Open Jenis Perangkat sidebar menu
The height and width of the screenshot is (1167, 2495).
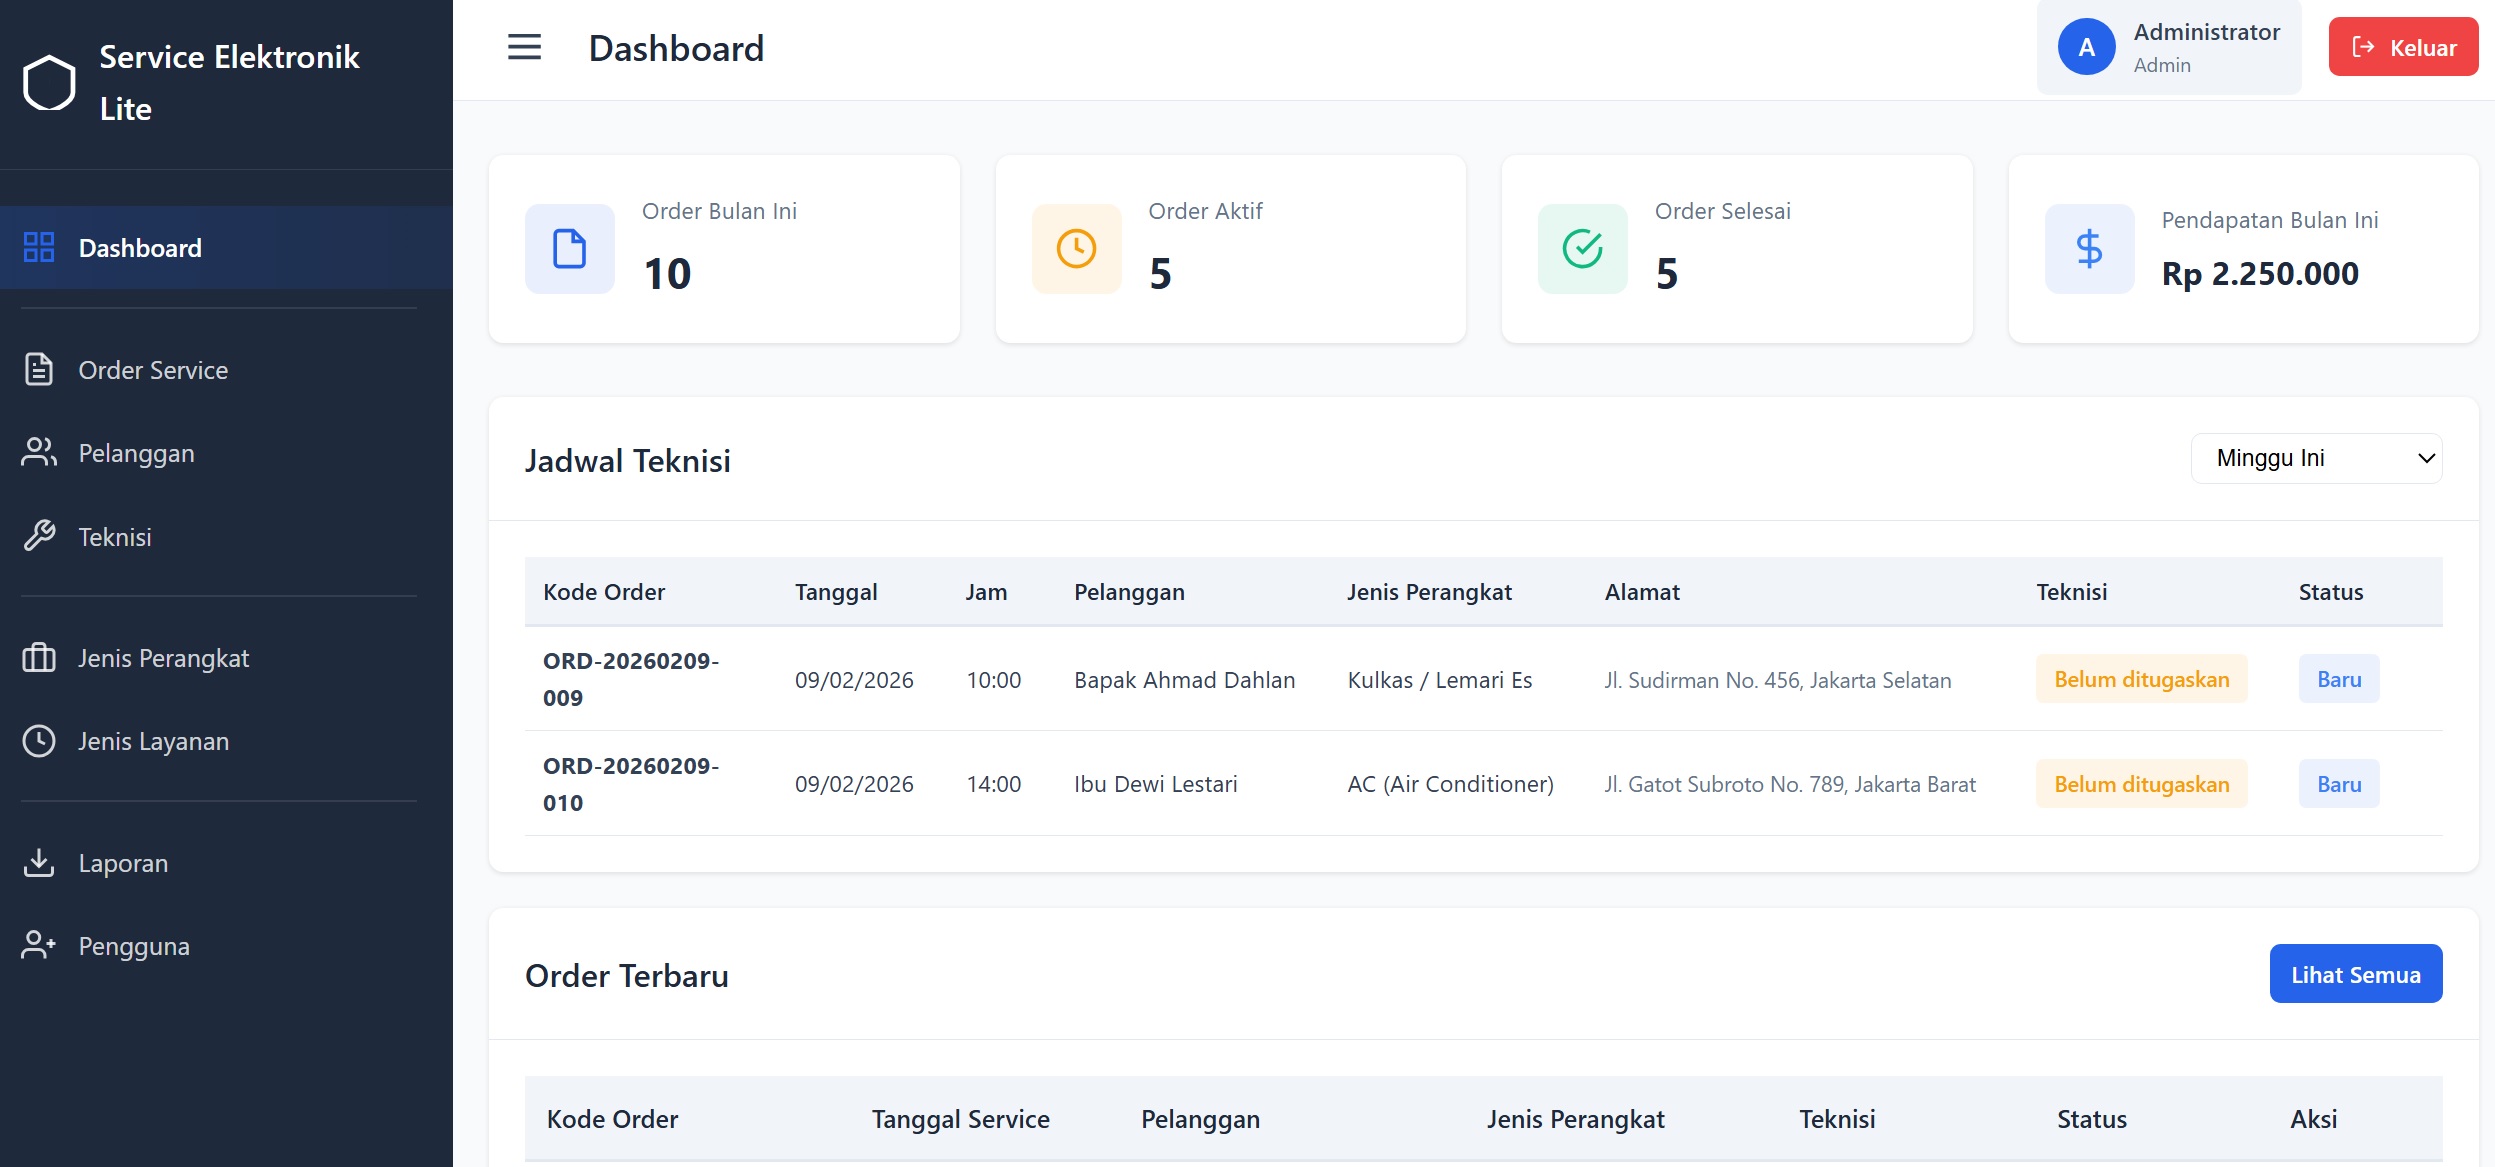click(163, 658)
